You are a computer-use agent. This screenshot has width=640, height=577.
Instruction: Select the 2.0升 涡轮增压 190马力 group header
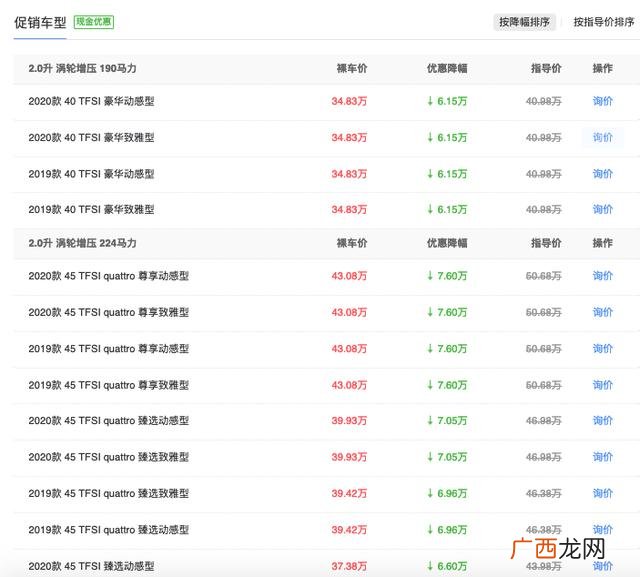point(82,68)
